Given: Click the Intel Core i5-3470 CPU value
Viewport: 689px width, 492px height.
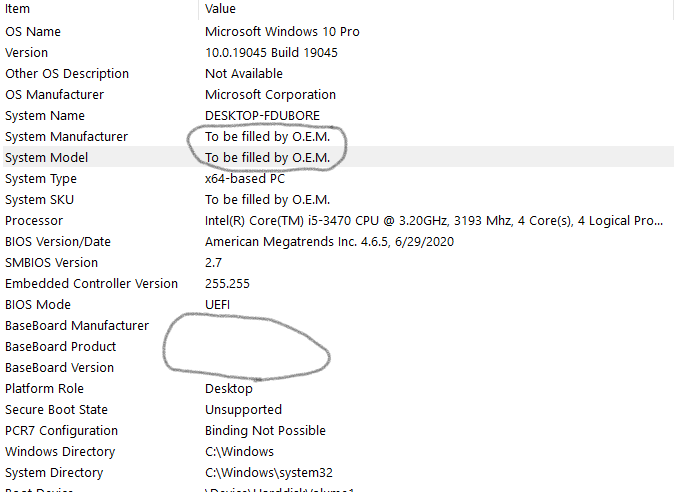Looking at the screenshot, I should pyautogui.click(x=434, y=221).
